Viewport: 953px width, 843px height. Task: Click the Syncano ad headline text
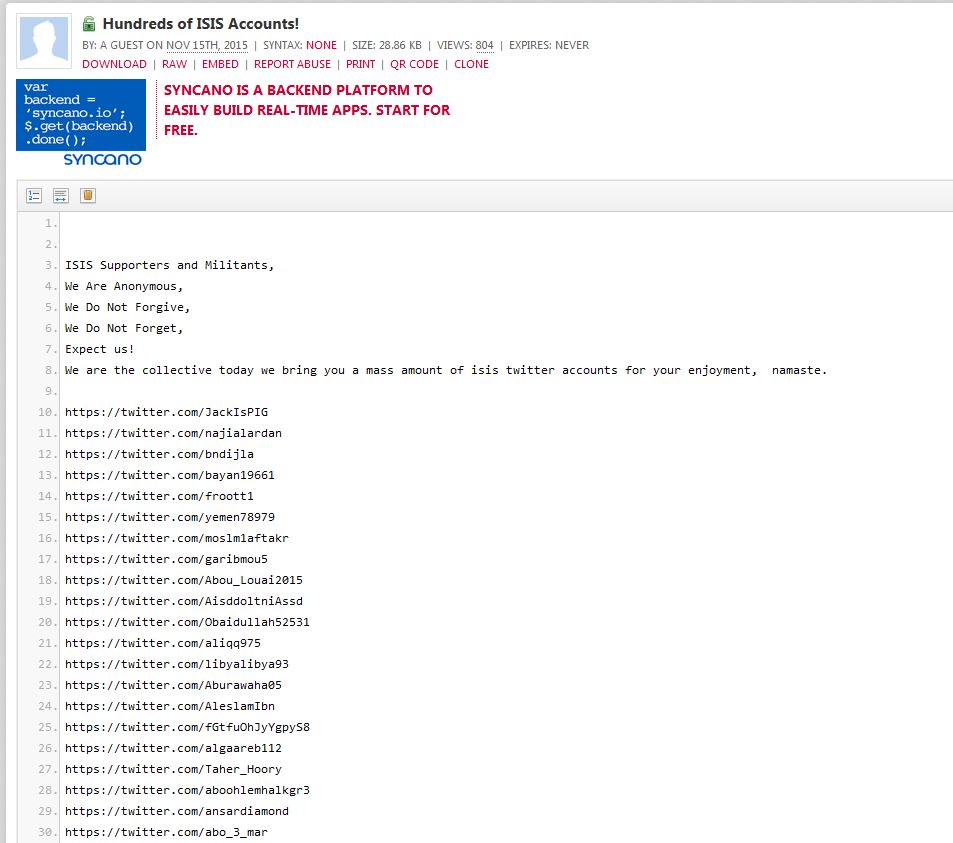pos(307,110)
